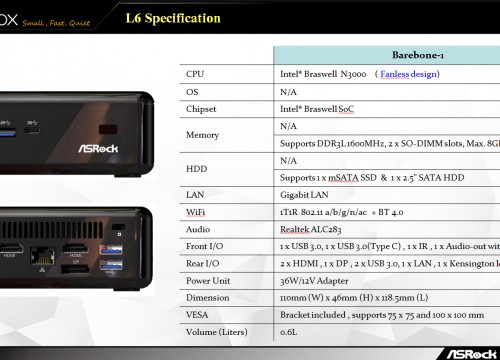
Task: Click the "WiFi" row label
Action: pyautogui.click(x=196, y=212)
